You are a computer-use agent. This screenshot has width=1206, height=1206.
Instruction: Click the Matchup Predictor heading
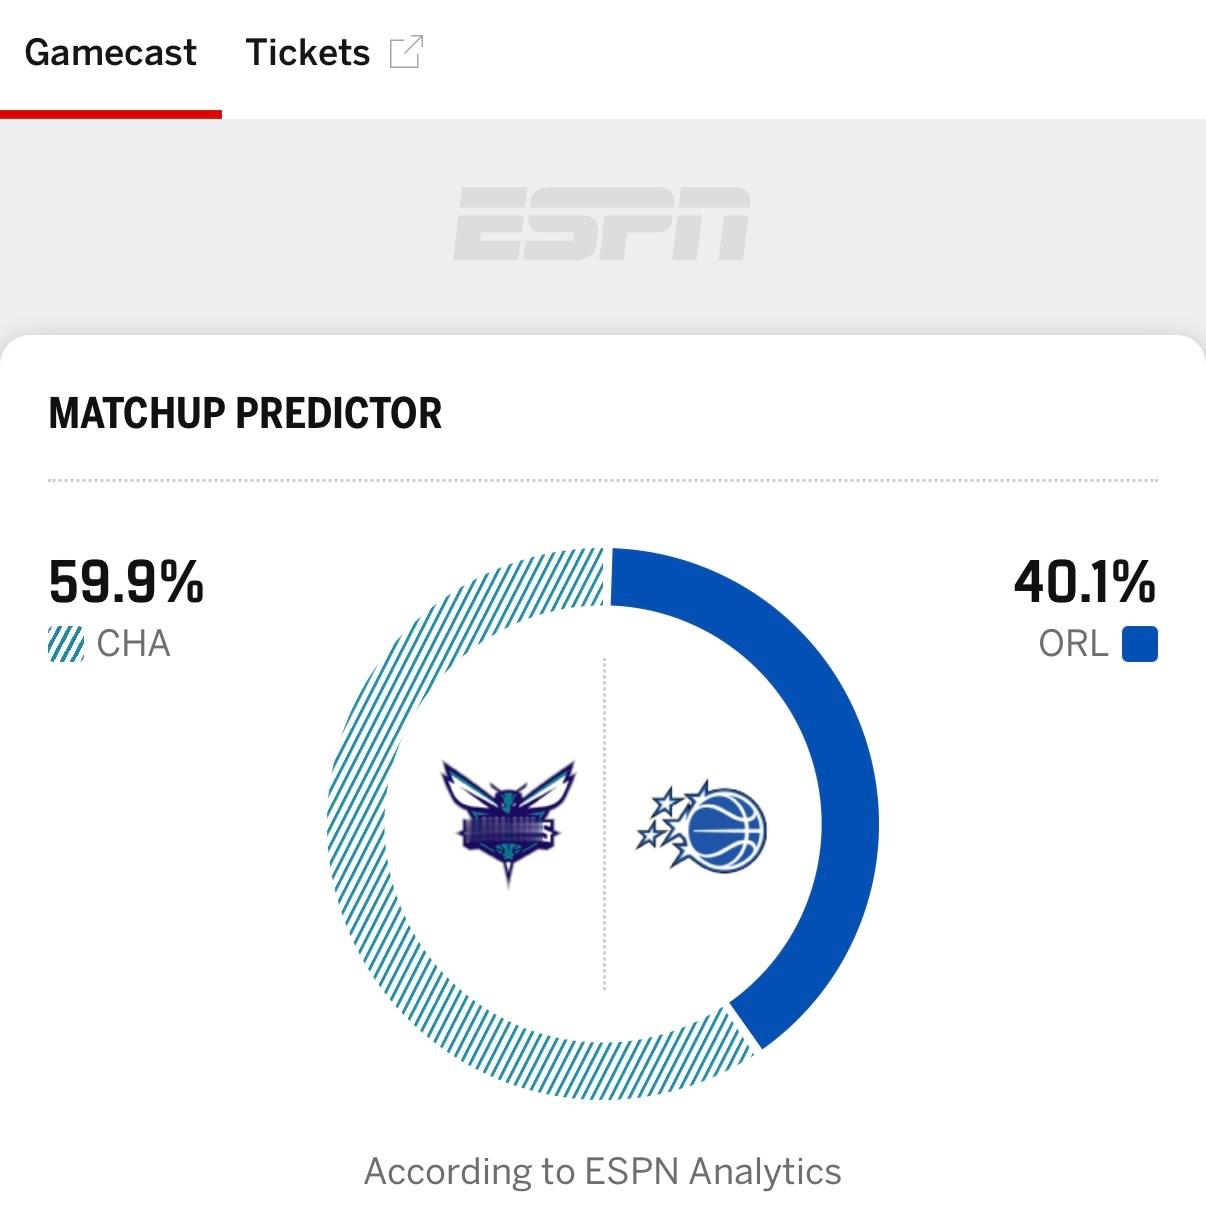[x=245, y=414]
